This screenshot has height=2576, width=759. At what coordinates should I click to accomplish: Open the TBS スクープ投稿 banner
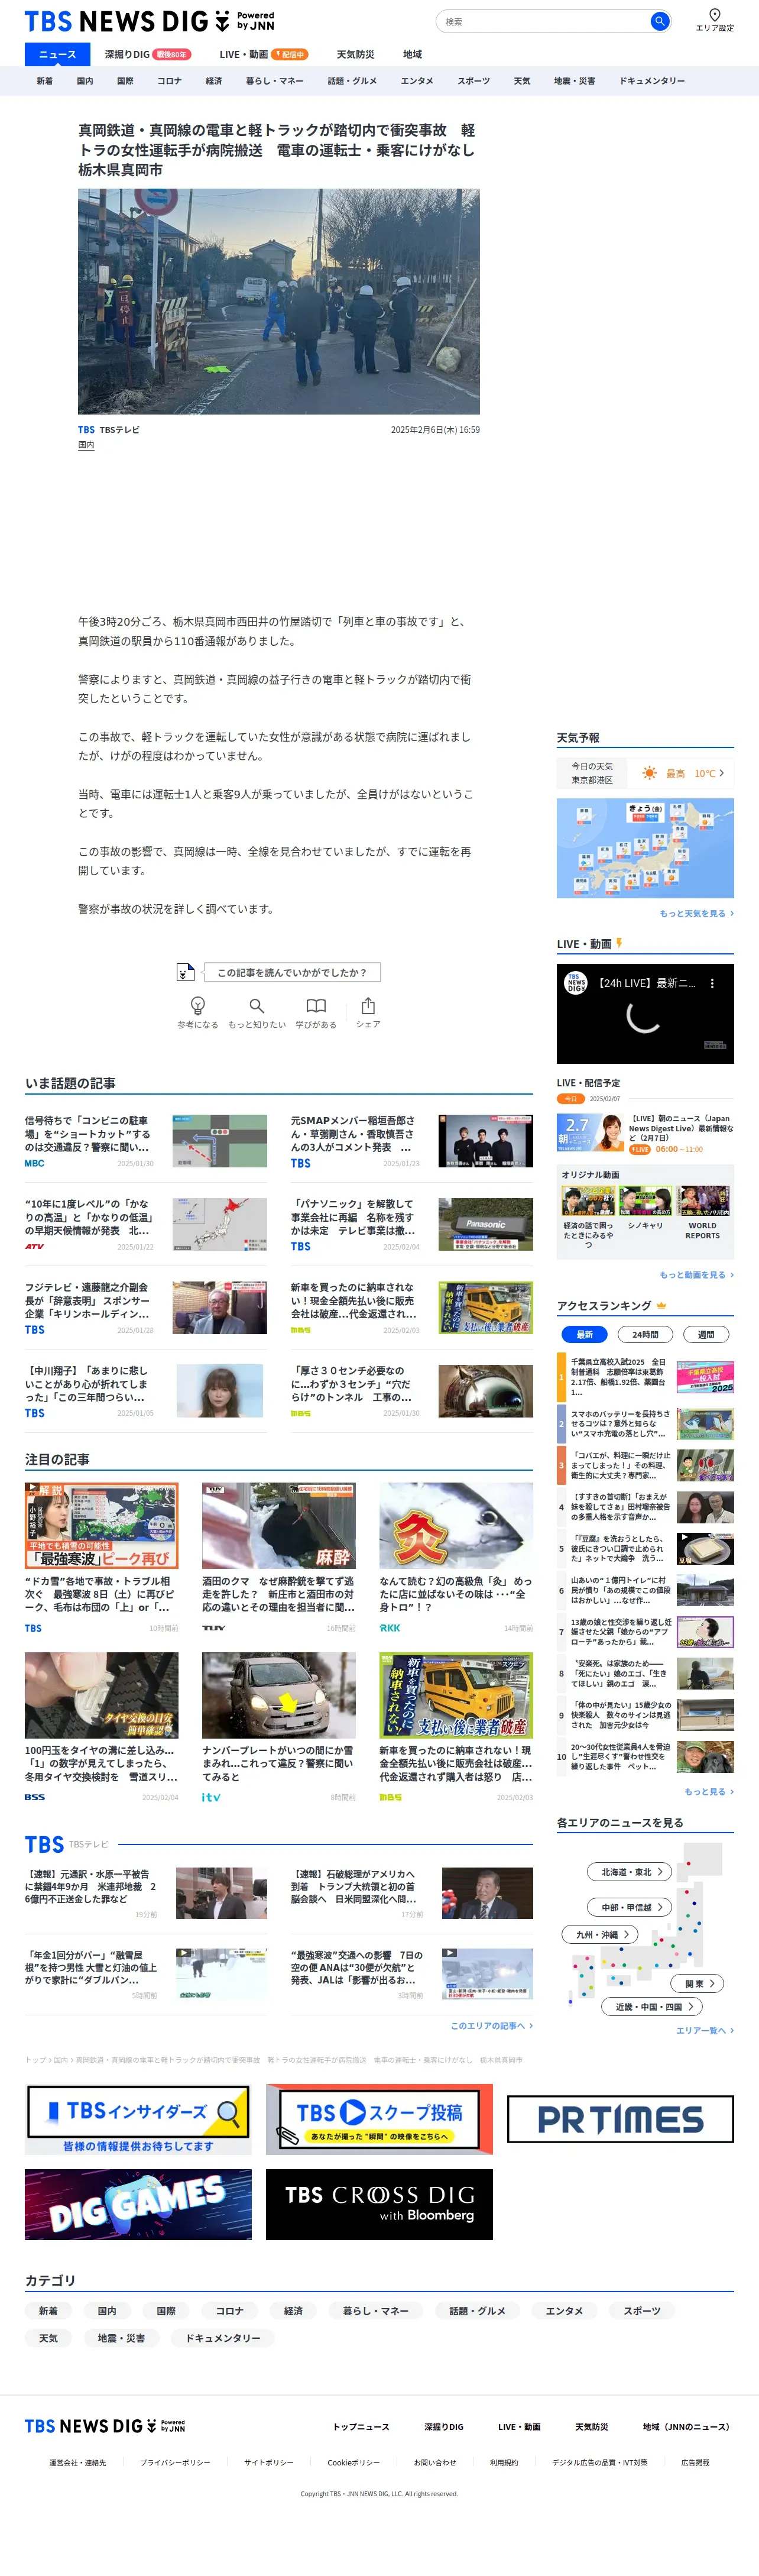click(x=379, y=2119)
